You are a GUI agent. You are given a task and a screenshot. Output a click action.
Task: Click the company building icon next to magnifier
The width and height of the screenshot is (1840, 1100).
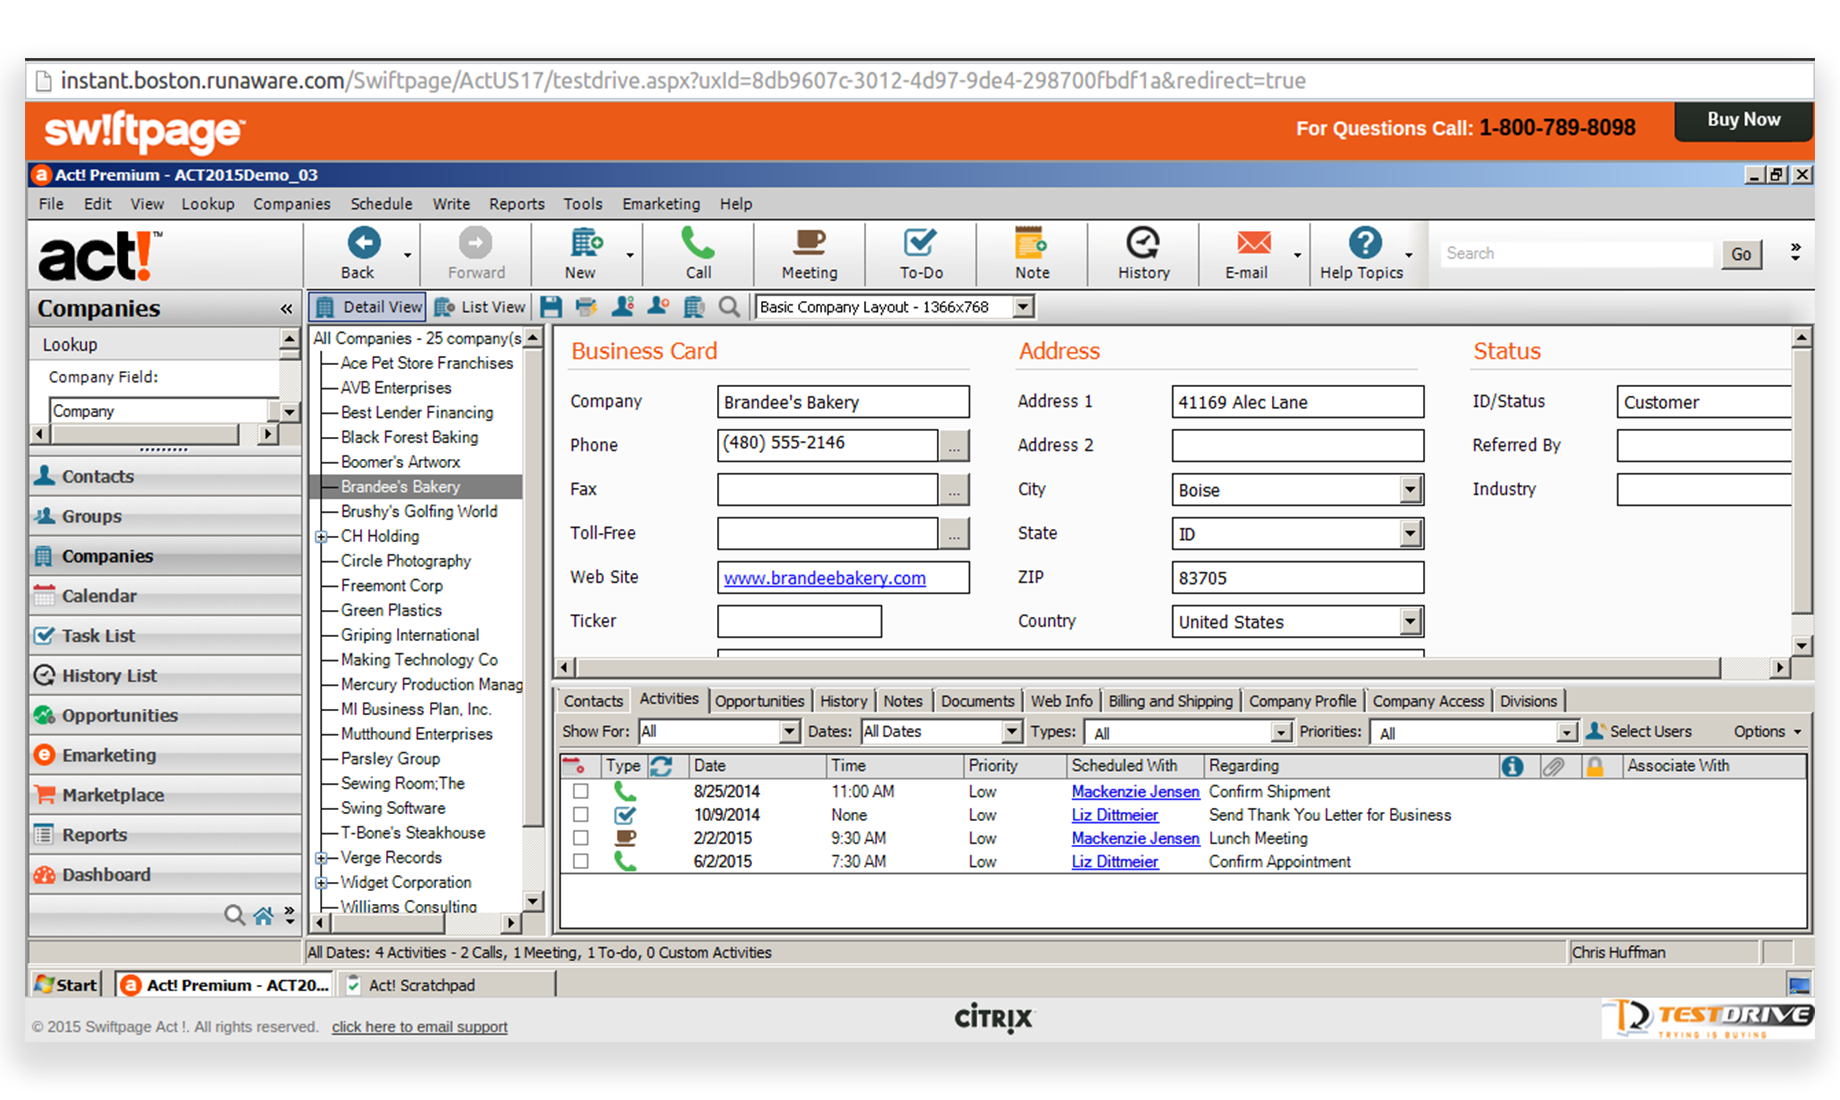pyautogui.click(x=694, y=307)
